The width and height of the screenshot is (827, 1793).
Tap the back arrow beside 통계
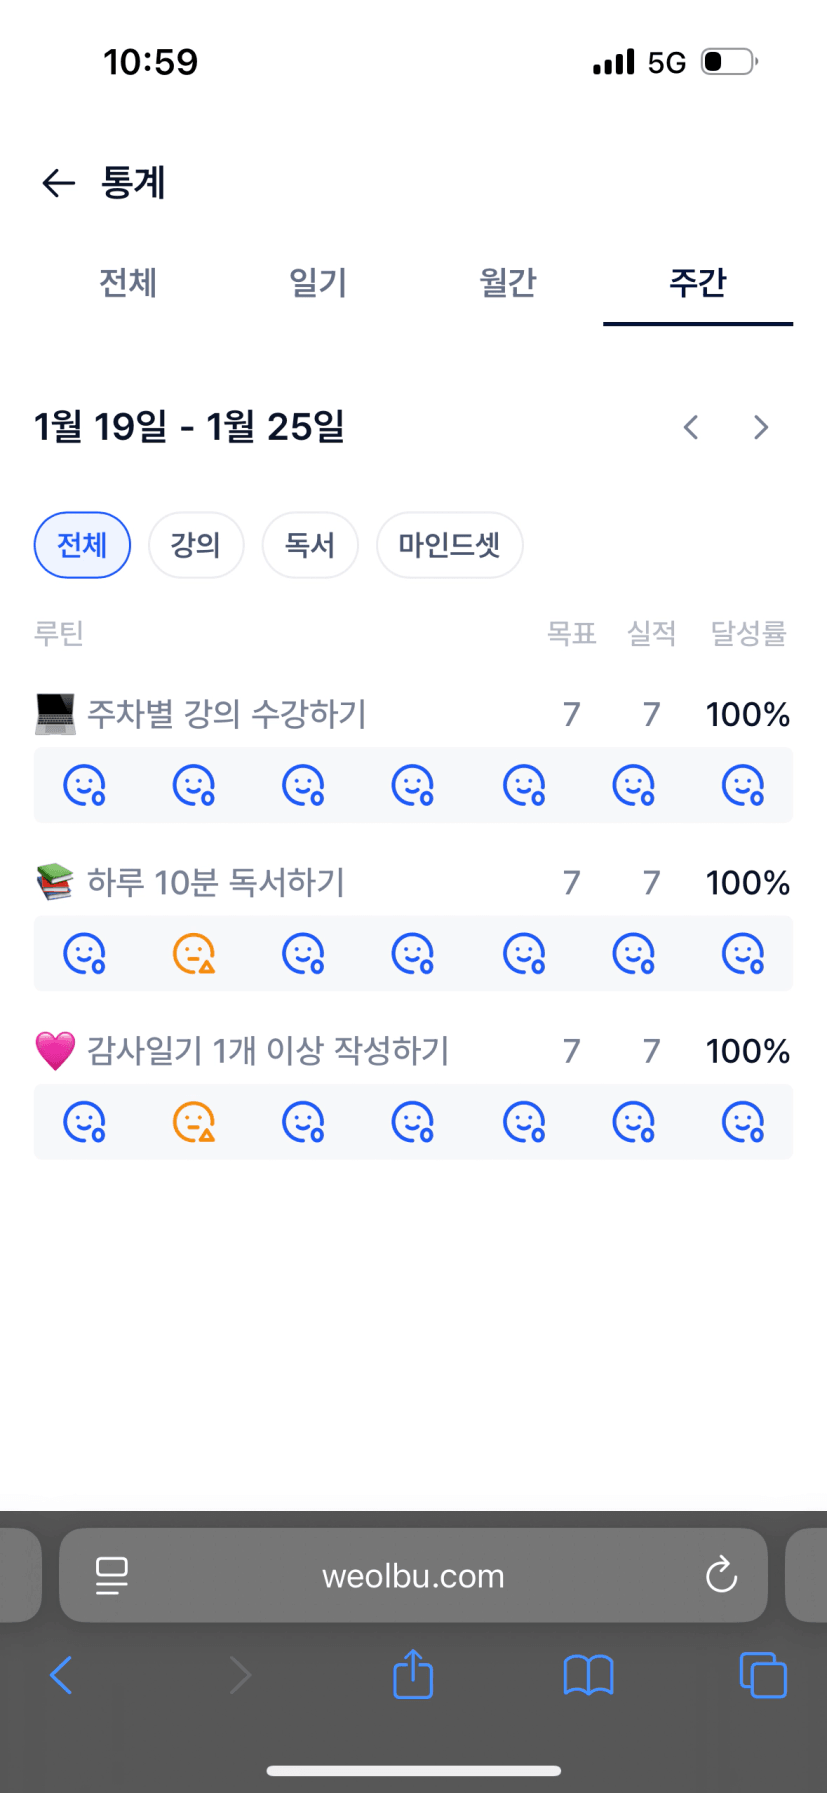pyautogui.click(x=58, y=183)
